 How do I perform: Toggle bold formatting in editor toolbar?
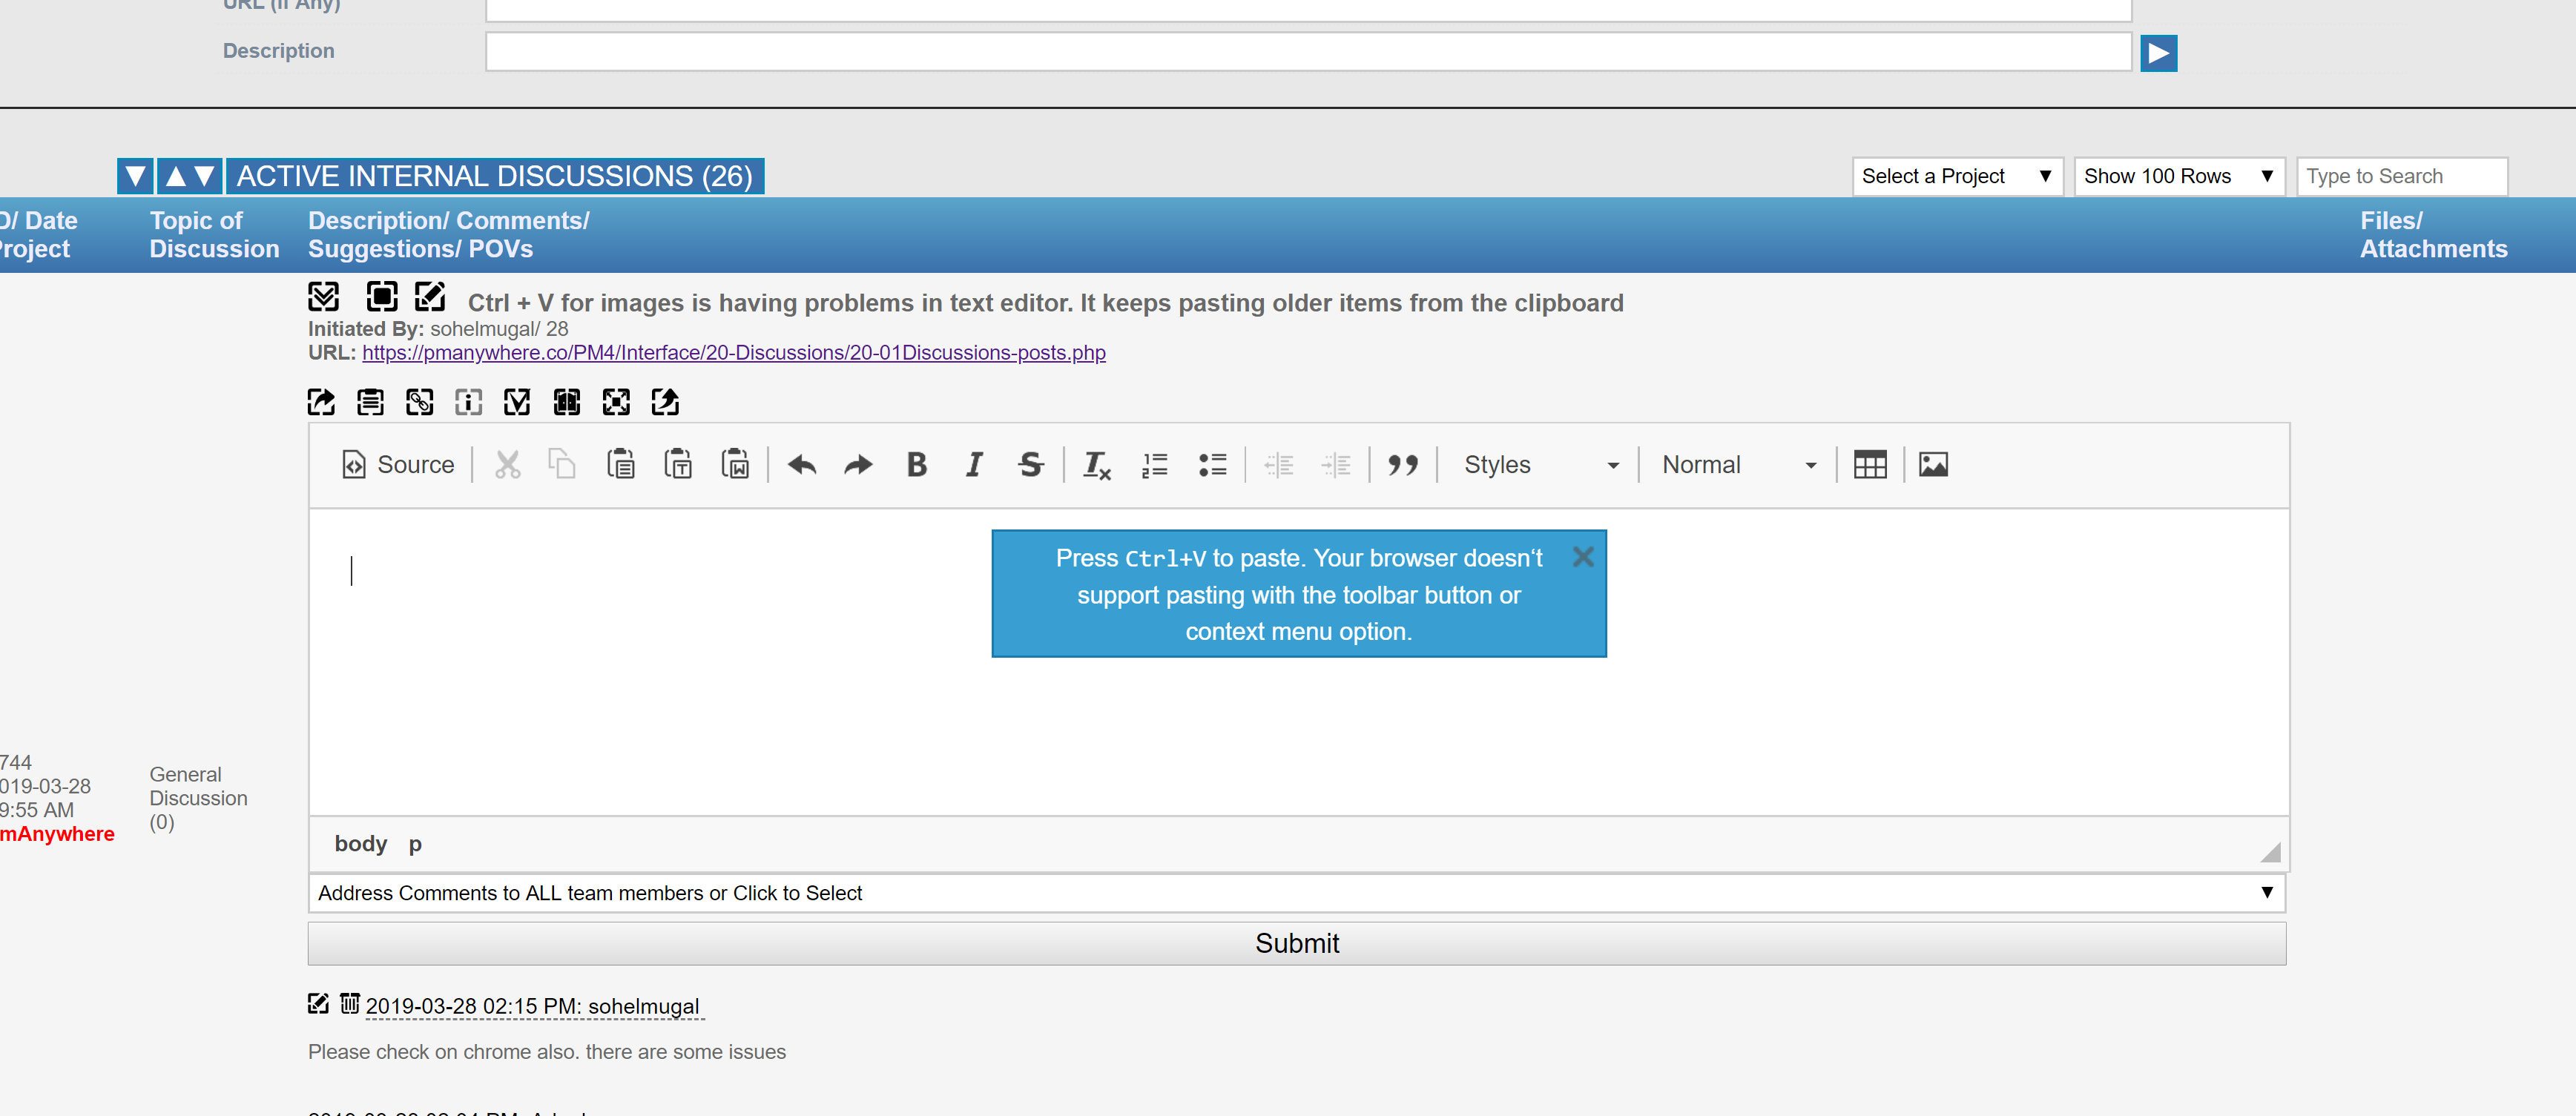(x=916, y=465)
